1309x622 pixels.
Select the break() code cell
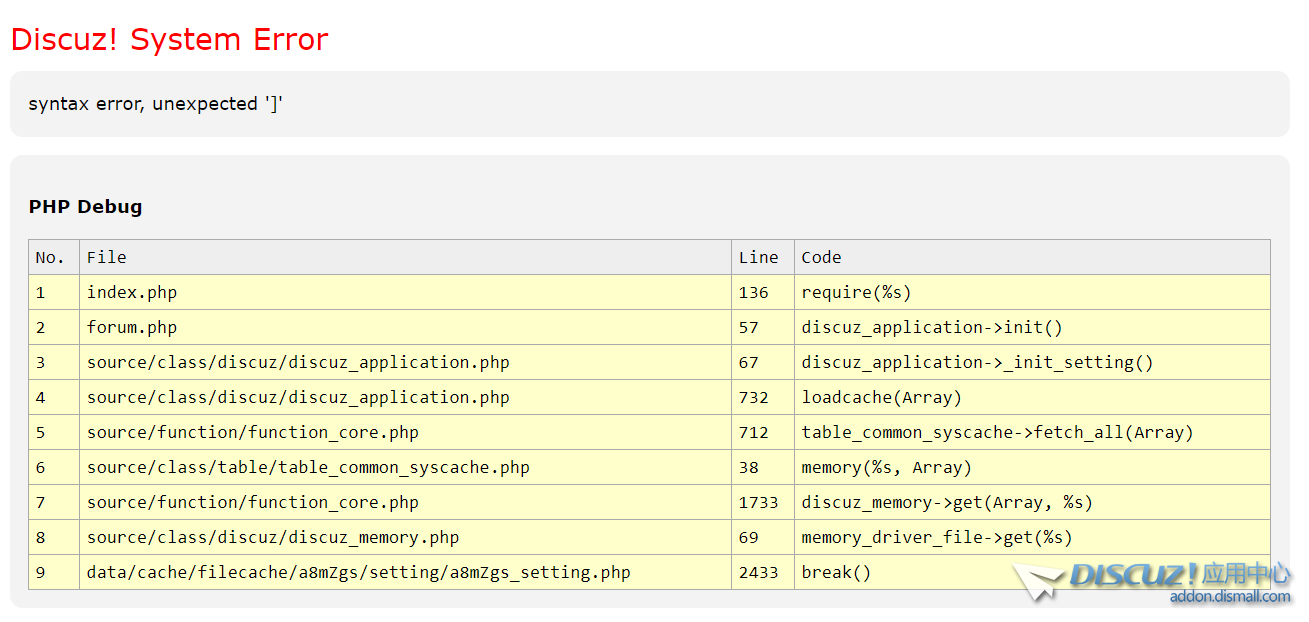coord(1032,572)
